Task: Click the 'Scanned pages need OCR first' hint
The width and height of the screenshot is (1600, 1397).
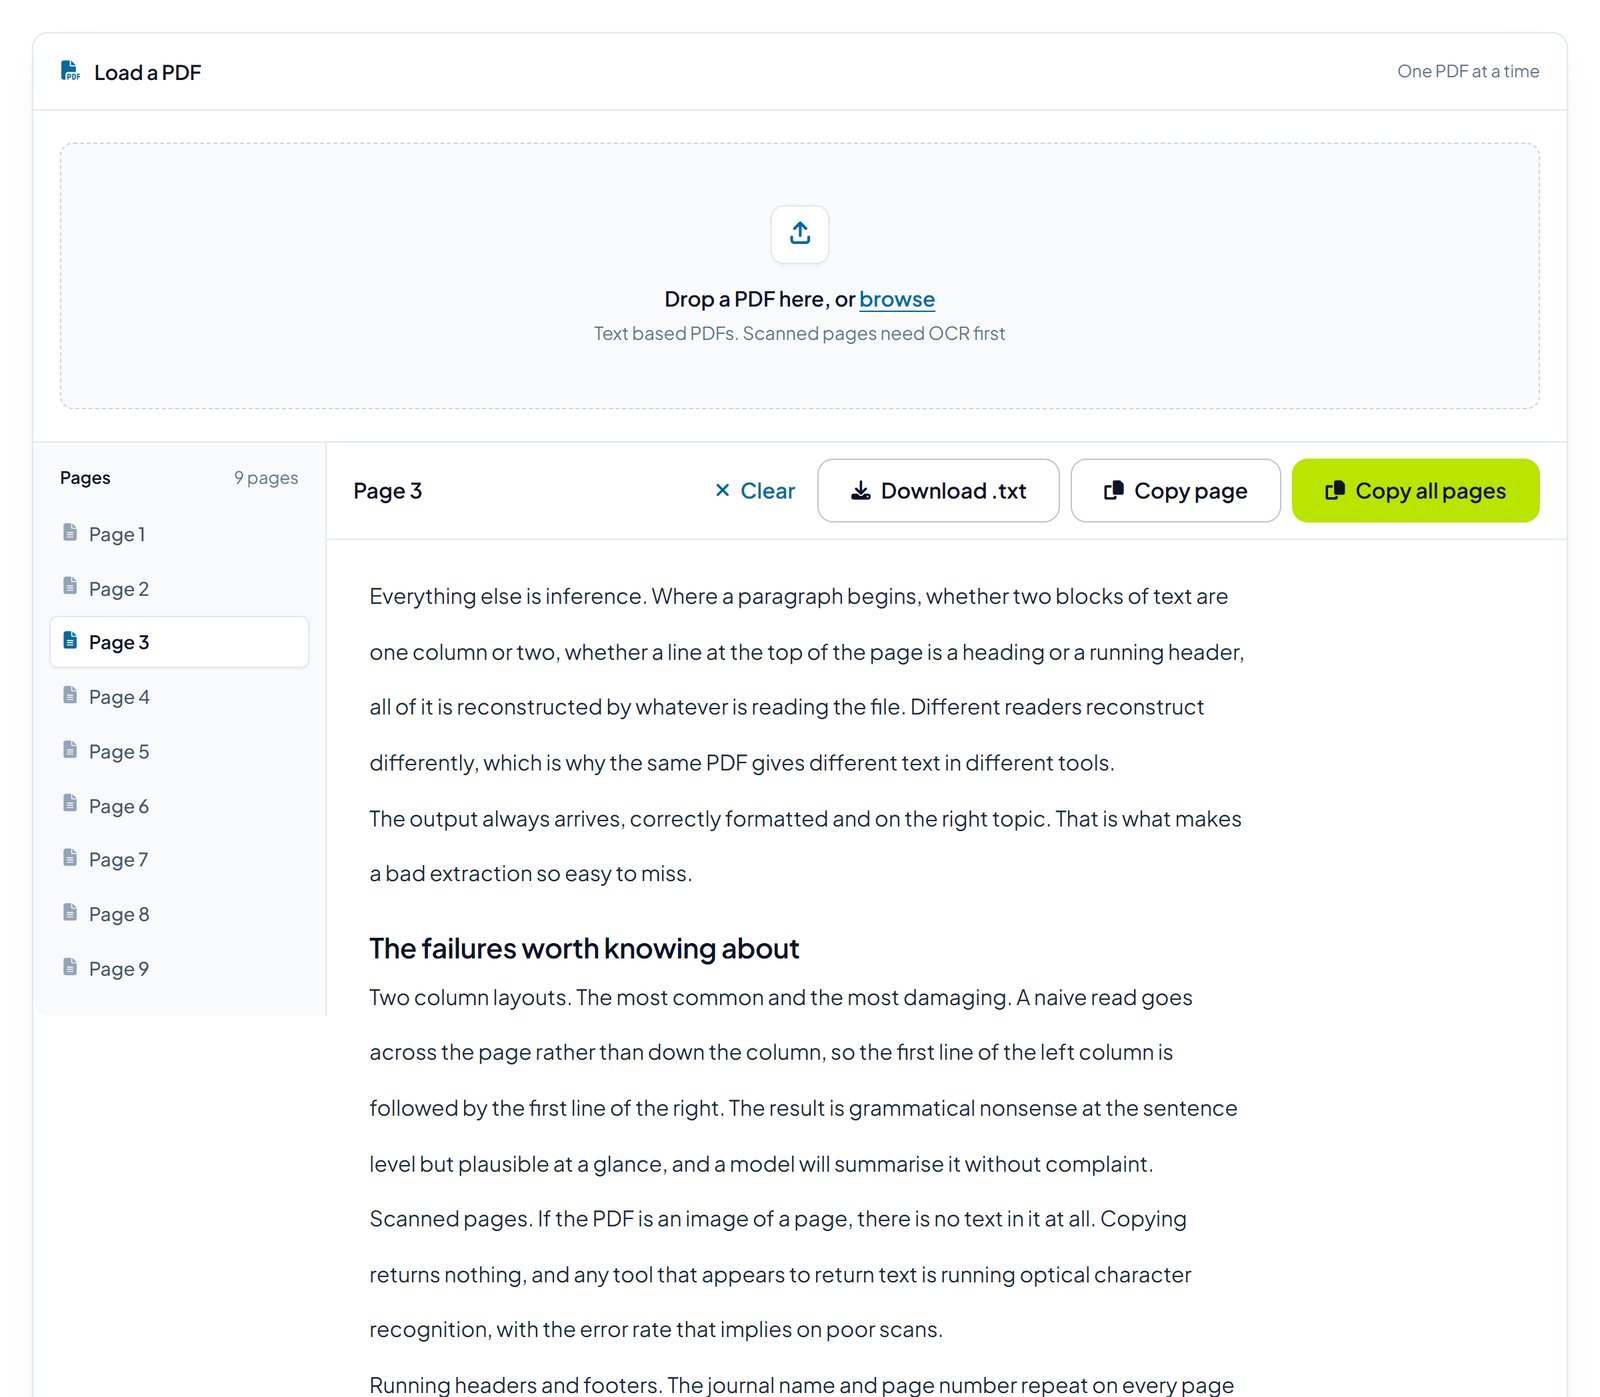Action: pos(874,333)
